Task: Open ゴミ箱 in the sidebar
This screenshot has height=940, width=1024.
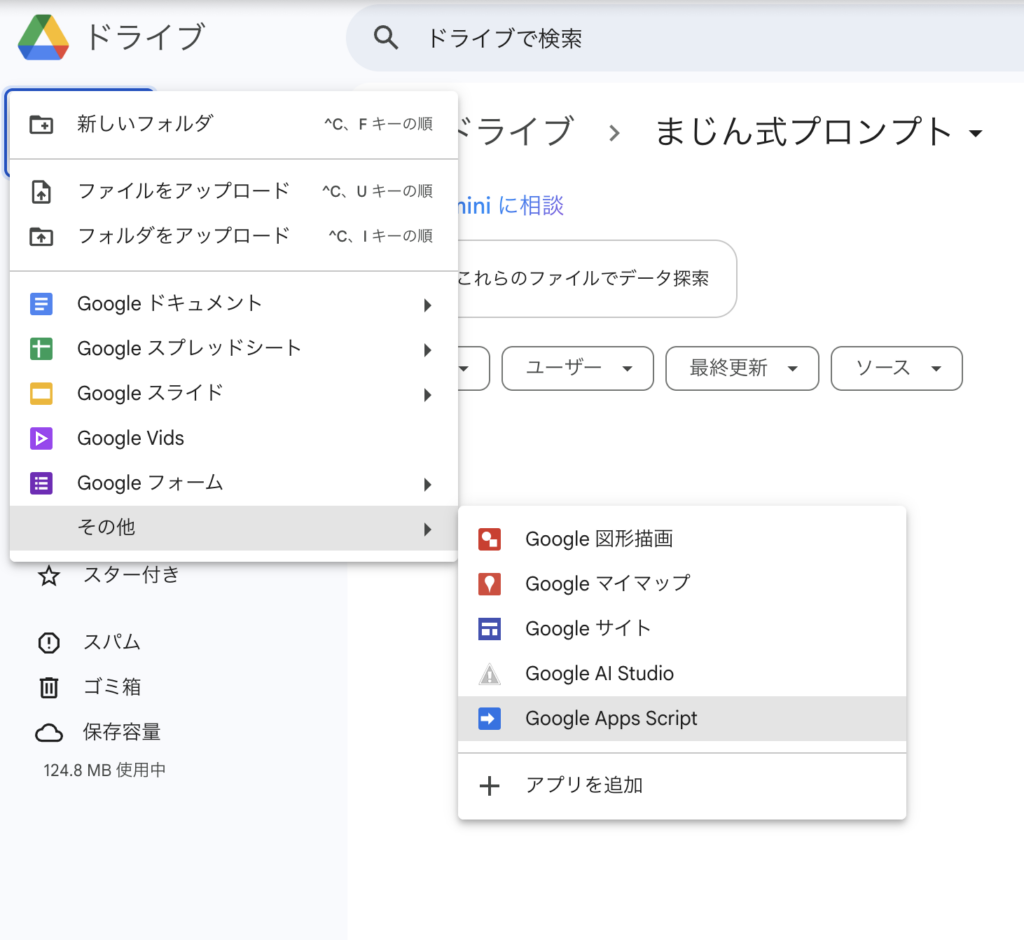Action: click(x=111, y=687)
